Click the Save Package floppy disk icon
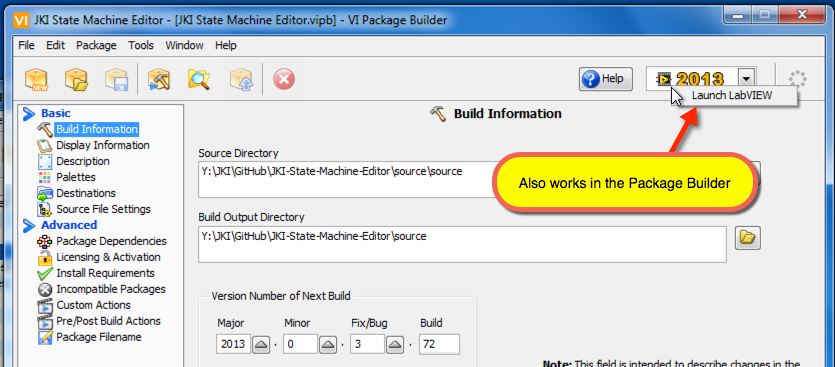 point(116,80)
